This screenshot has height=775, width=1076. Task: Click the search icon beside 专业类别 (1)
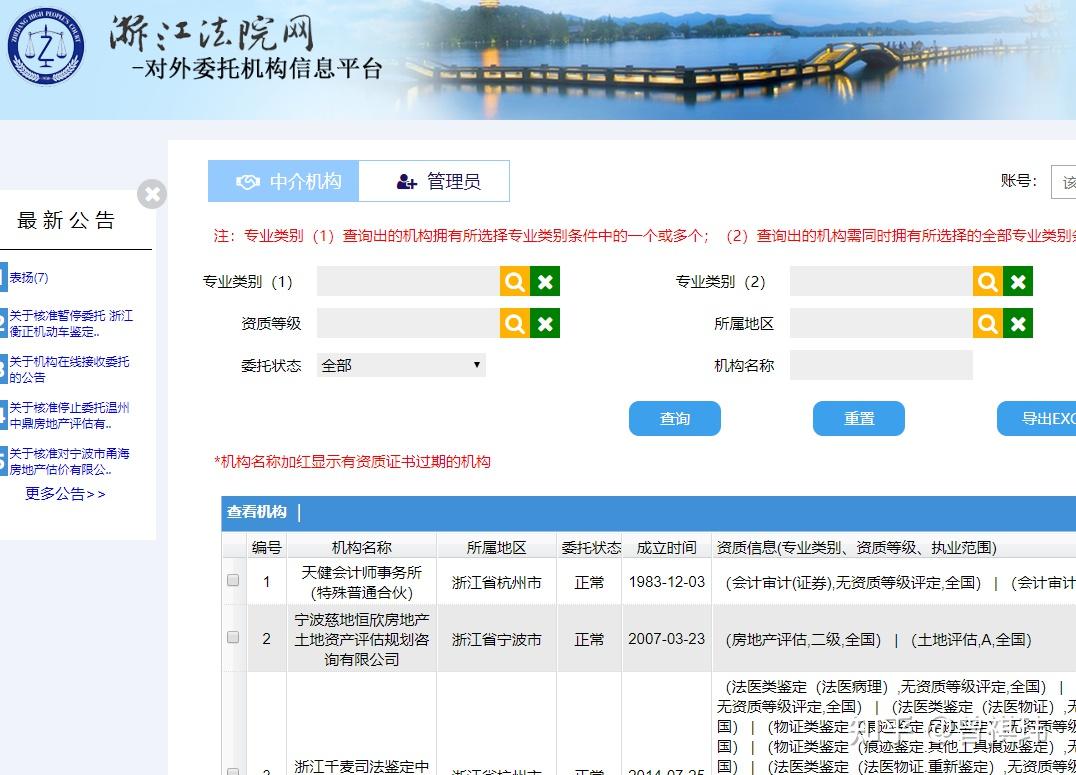tap(513, 281)
